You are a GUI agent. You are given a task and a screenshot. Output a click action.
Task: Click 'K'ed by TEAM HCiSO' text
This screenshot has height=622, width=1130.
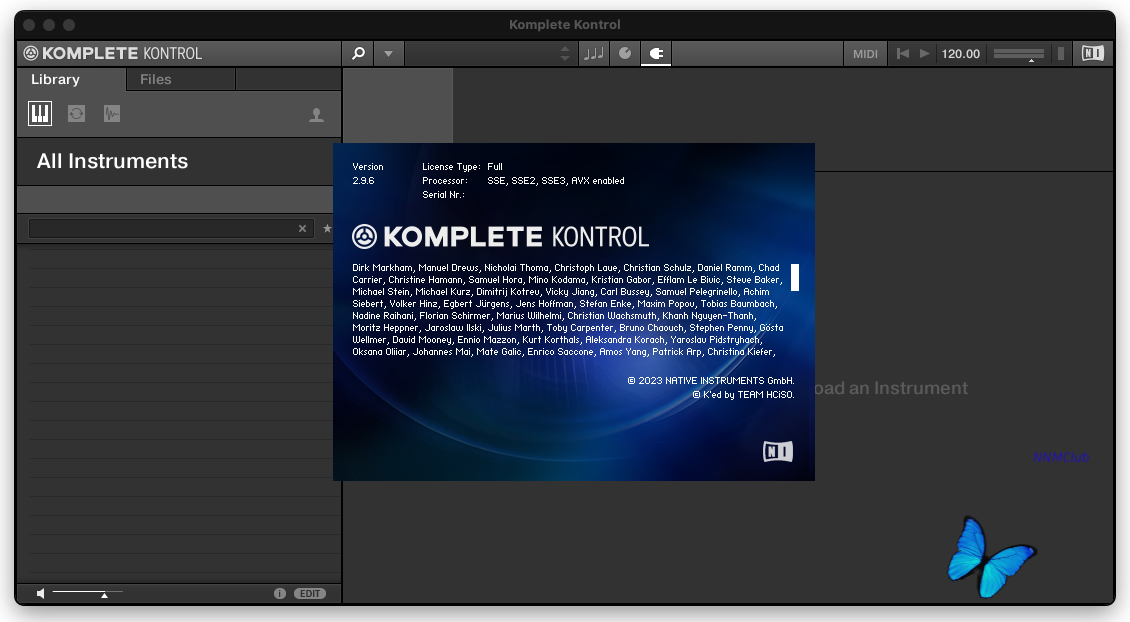click(743, 395)
